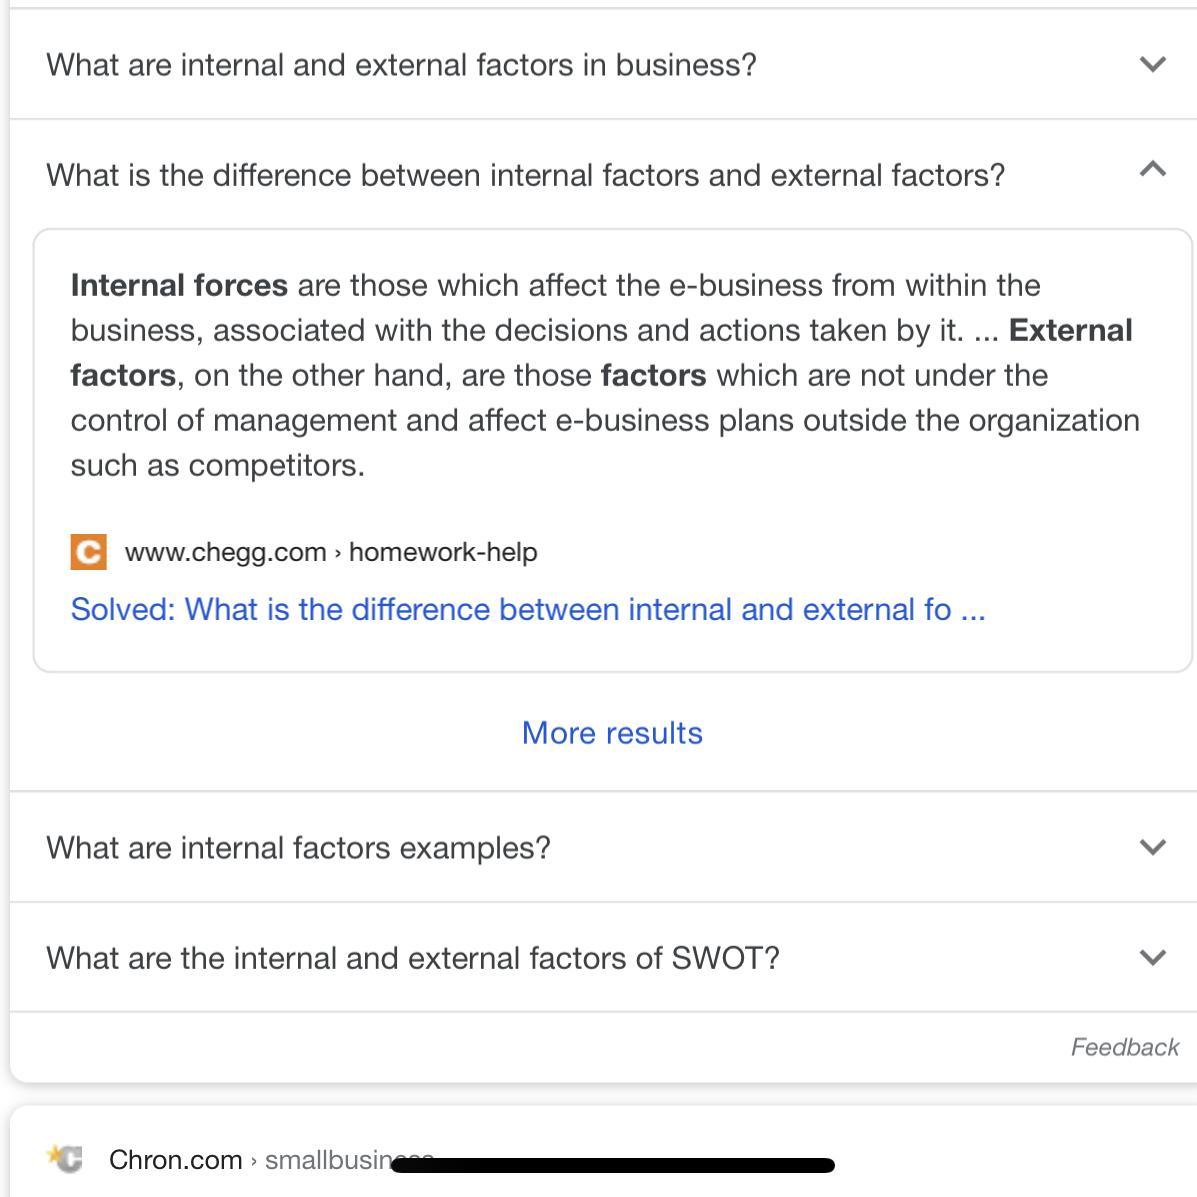Viewport: 1197px width, 1197px height.
Task: Click the homework-help breadcrumb text
Action: [x=442, y=552]
